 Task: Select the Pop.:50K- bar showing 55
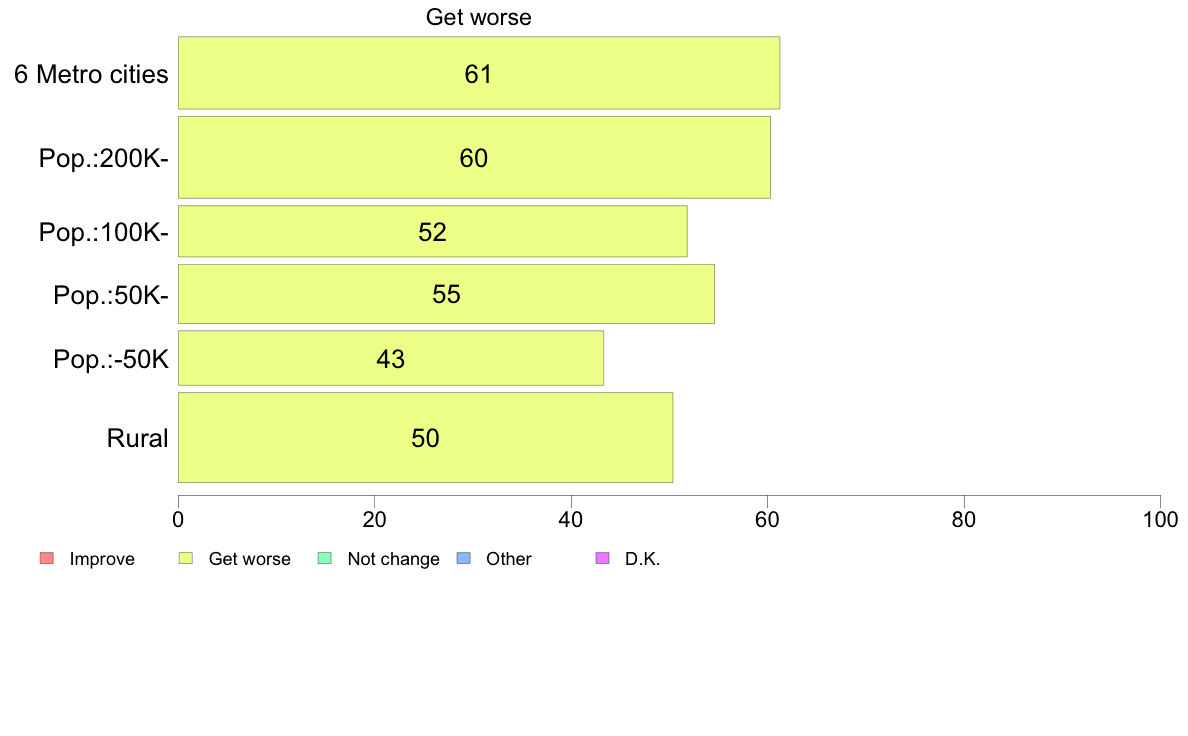pyautogui.click(x=446, y=294)
